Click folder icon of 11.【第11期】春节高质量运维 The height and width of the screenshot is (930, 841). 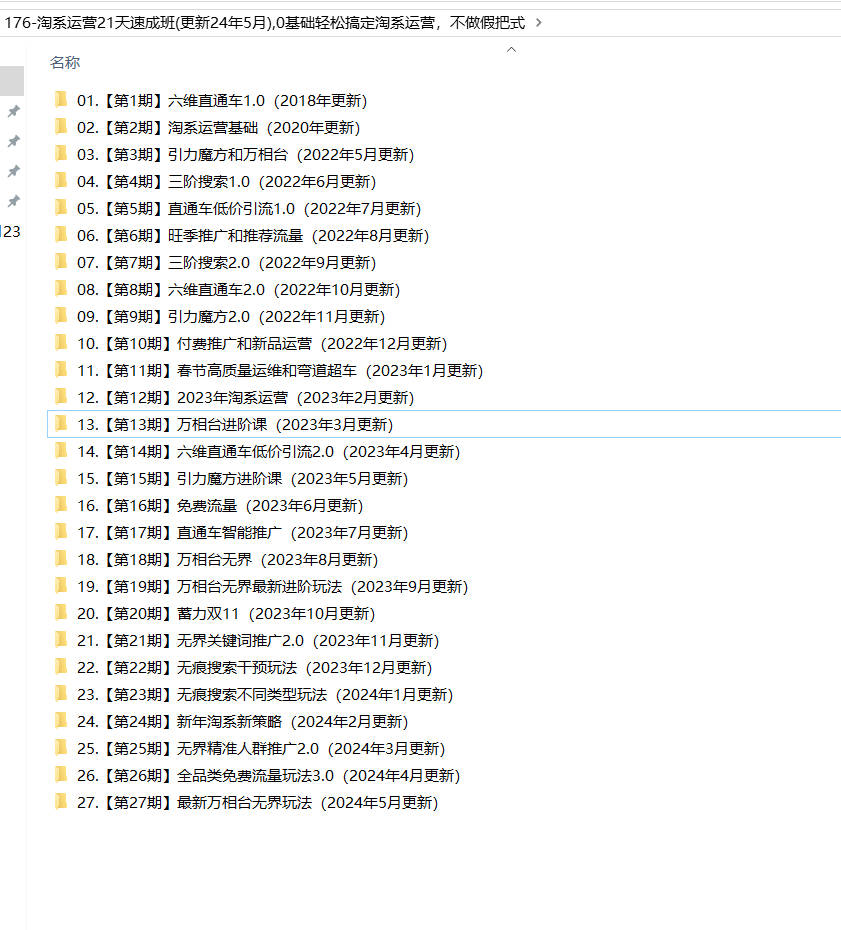tap(61, 370)
